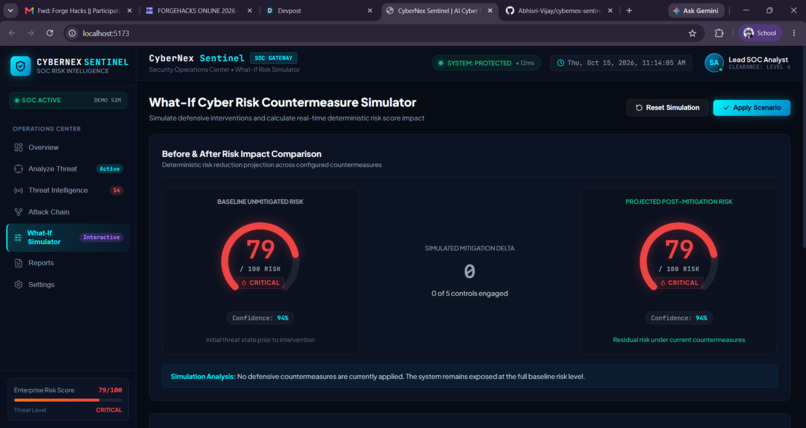The width and height of the screenshot is (806, 428).
Task: Click the Interactive badge
Action: (x=101, y=237)
